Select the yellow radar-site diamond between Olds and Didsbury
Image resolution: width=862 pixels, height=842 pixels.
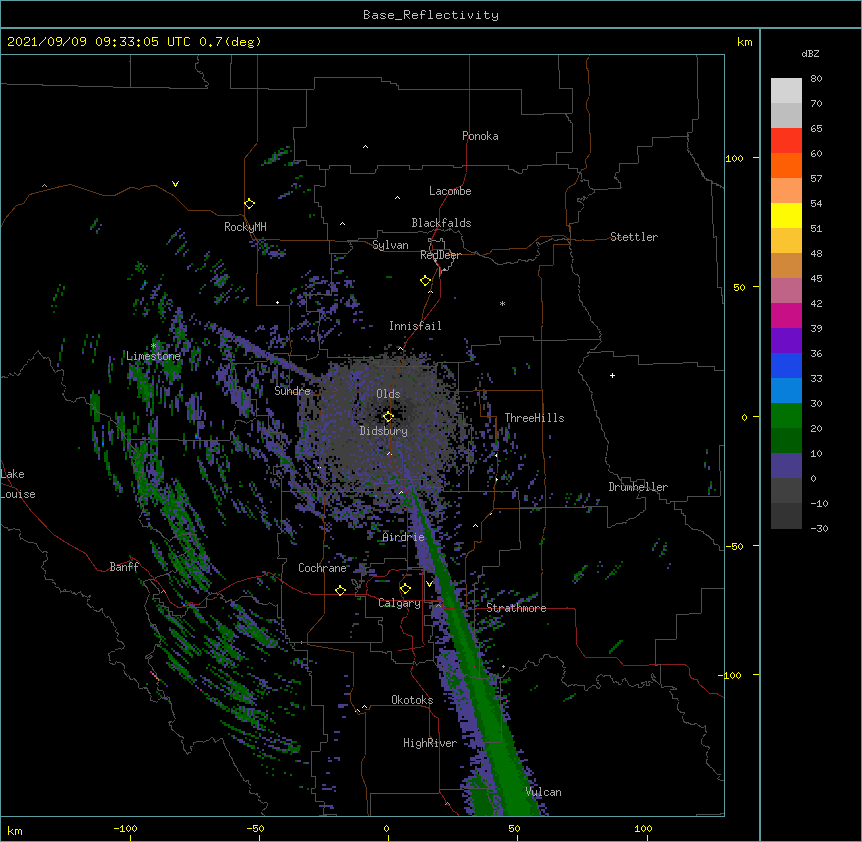pyautogui.click(x=388, y=417)
